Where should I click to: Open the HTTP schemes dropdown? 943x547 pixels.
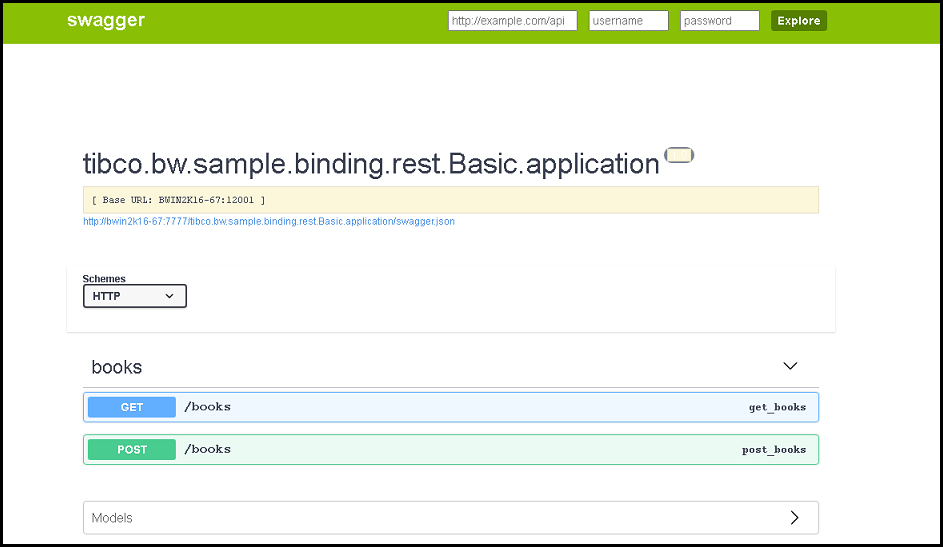135,296
